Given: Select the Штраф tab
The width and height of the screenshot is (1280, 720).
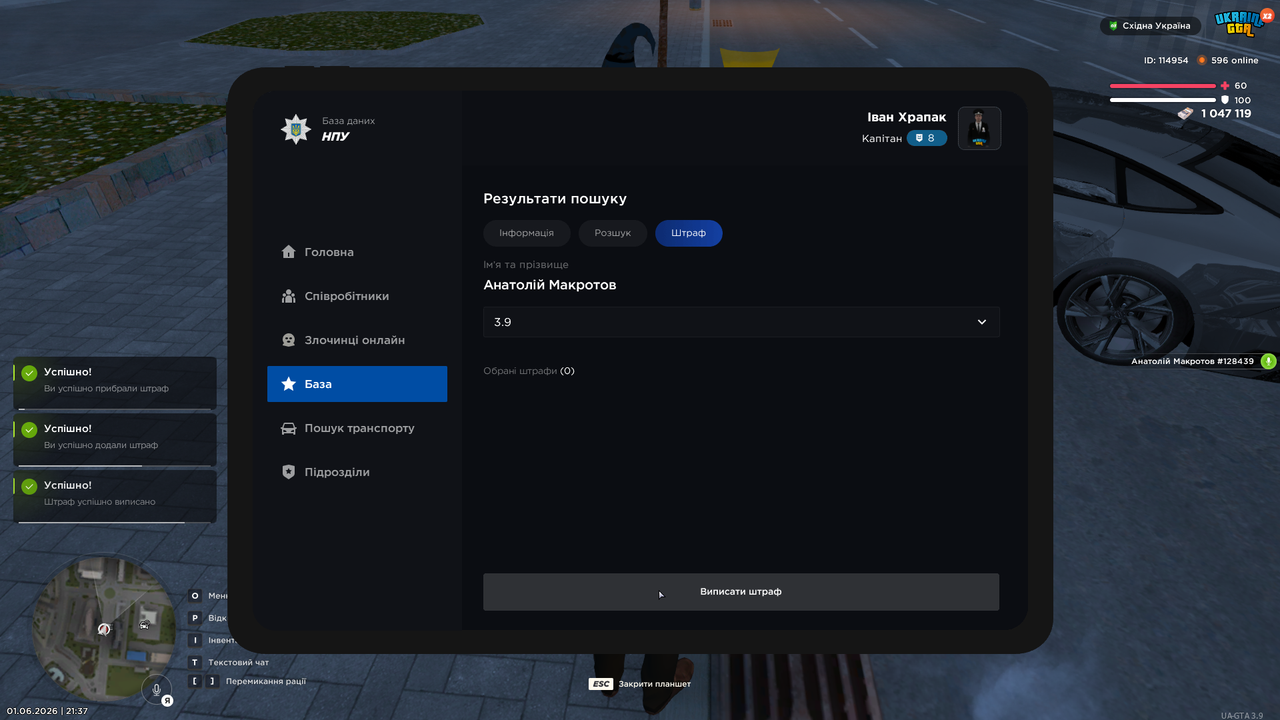Looking at the screenshot, I should point(689,233).
